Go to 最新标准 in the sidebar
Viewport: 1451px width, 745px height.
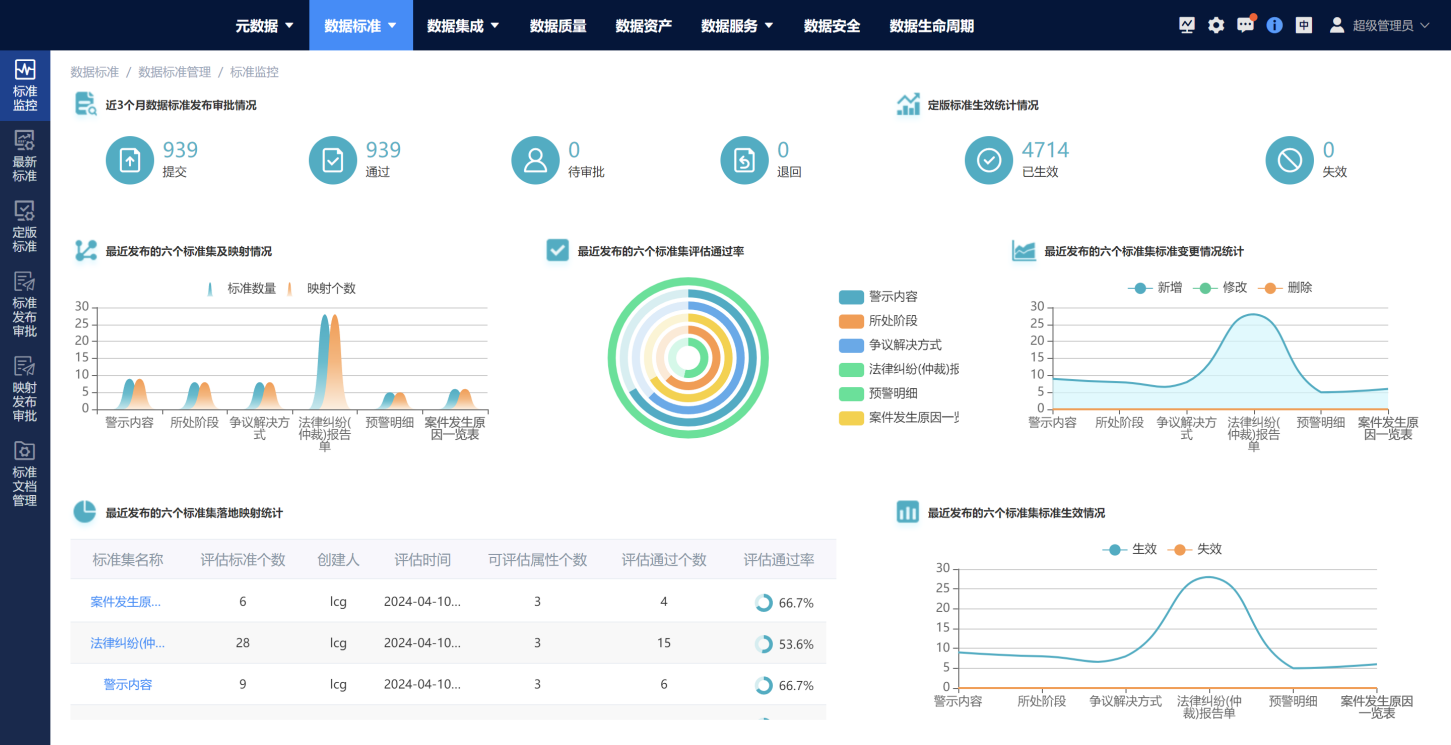click(x=25, y=155)
